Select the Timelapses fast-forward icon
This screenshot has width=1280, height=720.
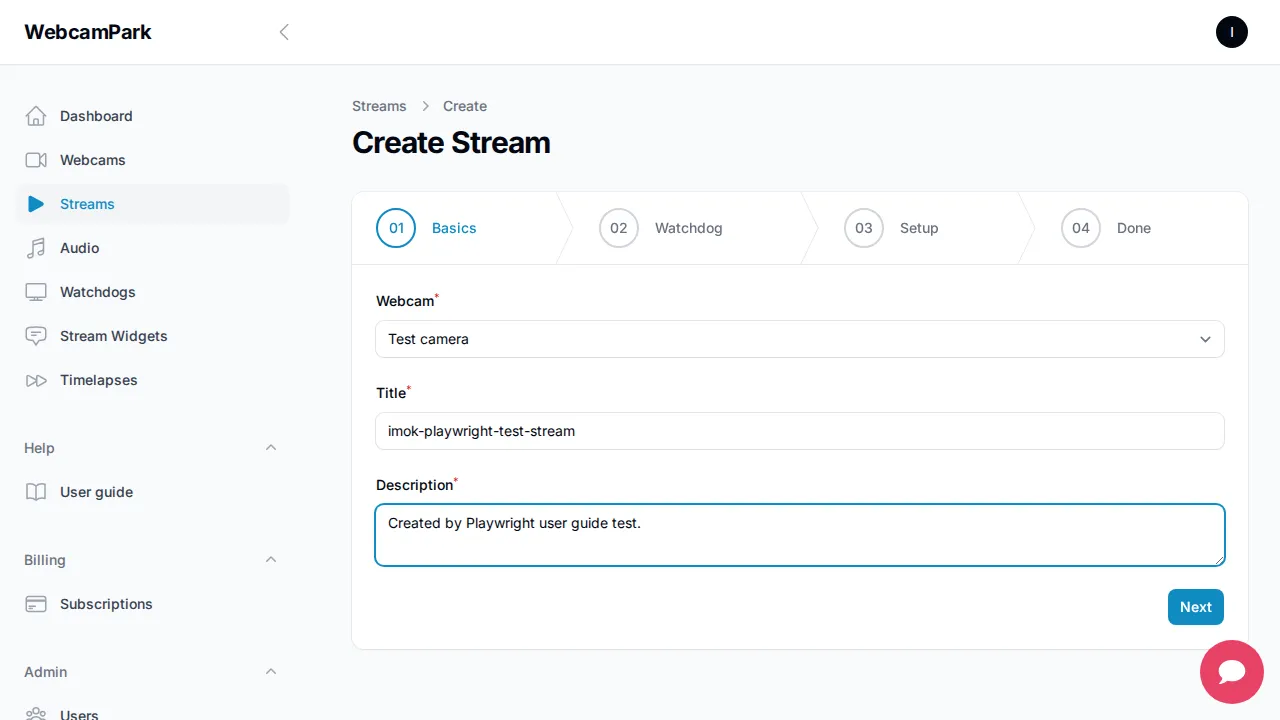coord(36,380)
